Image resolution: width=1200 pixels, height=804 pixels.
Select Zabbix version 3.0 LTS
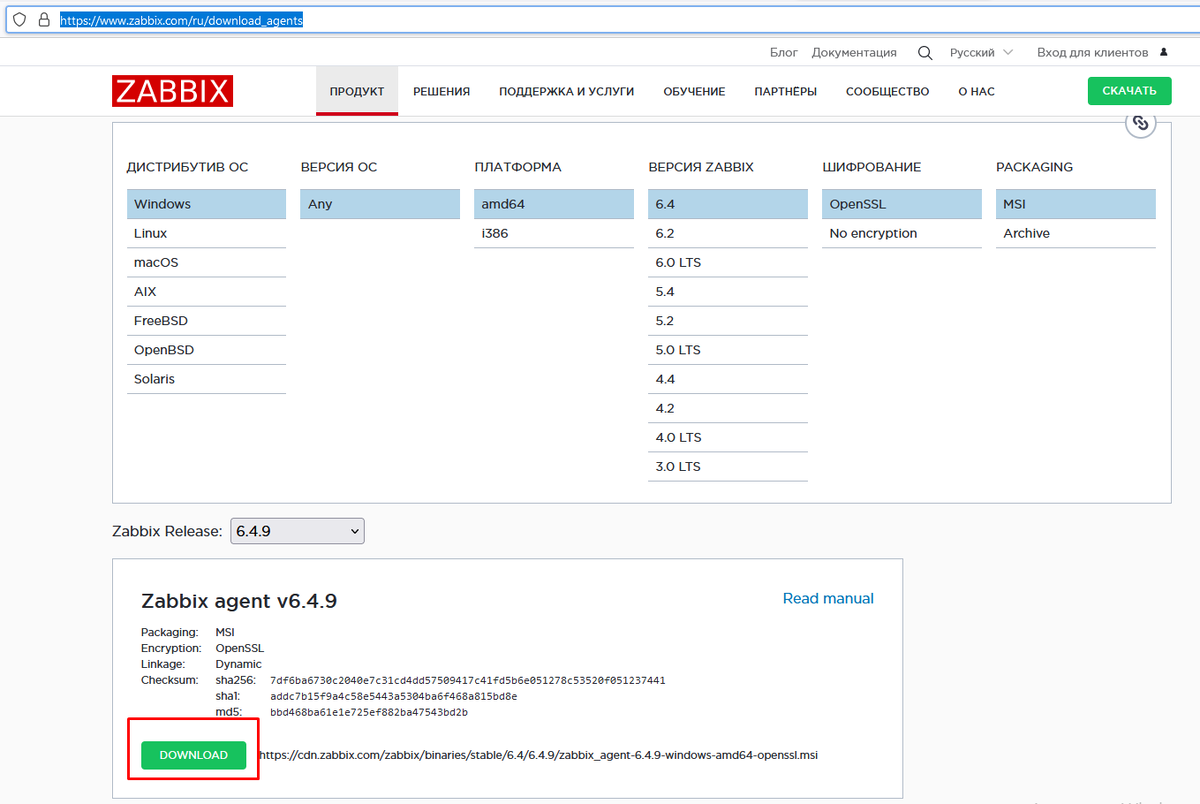coord(728,466)
